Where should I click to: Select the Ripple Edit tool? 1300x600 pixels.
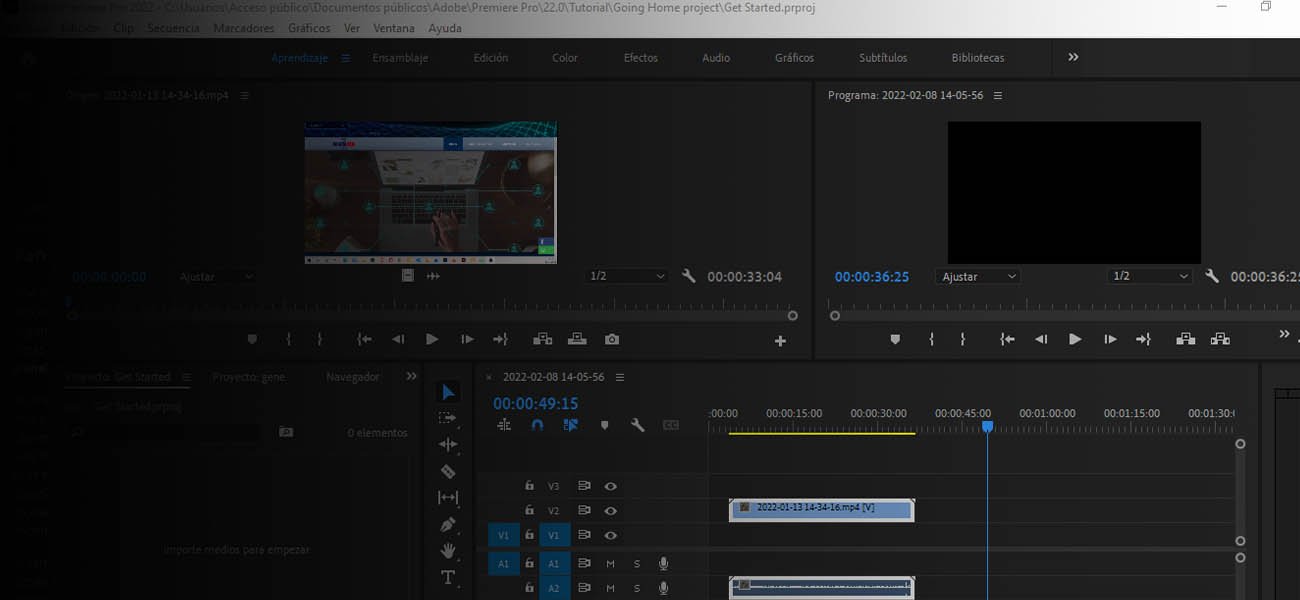coord(448,444)
